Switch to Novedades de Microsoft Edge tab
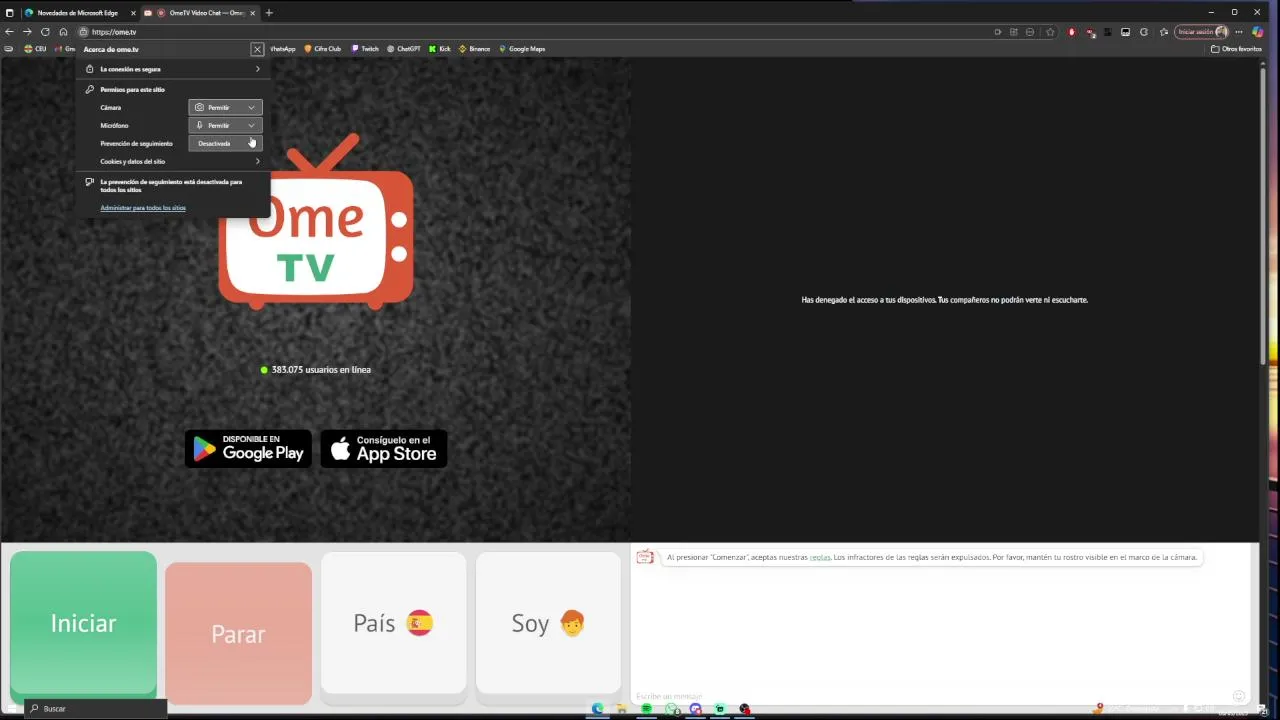 (78, 13)
